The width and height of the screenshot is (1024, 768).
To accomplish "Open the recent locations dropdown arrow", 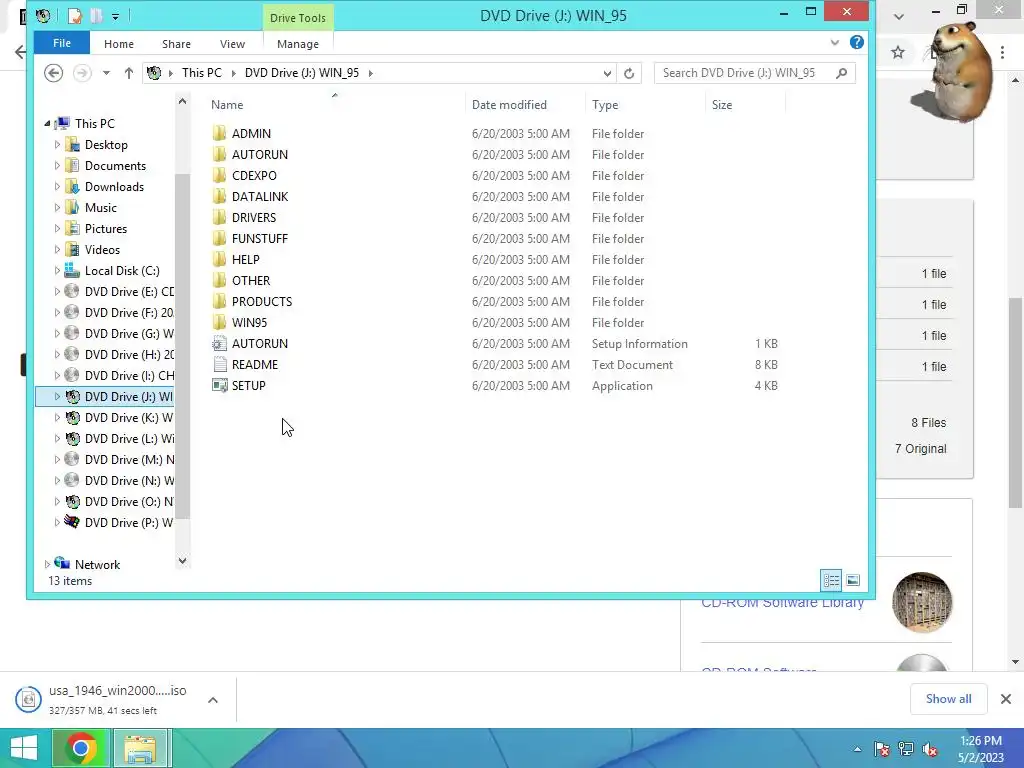I will 106,72.
